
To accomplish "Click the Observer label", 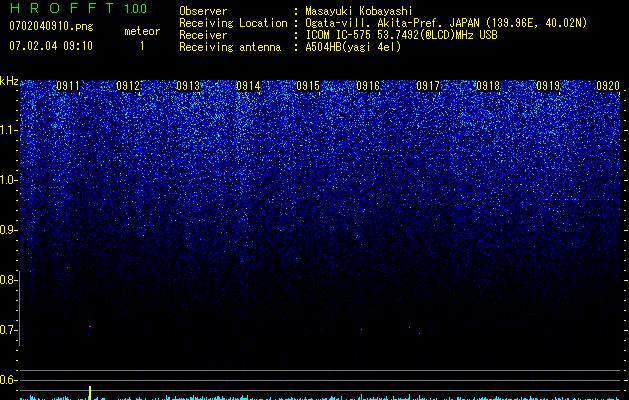I will 203,11.
